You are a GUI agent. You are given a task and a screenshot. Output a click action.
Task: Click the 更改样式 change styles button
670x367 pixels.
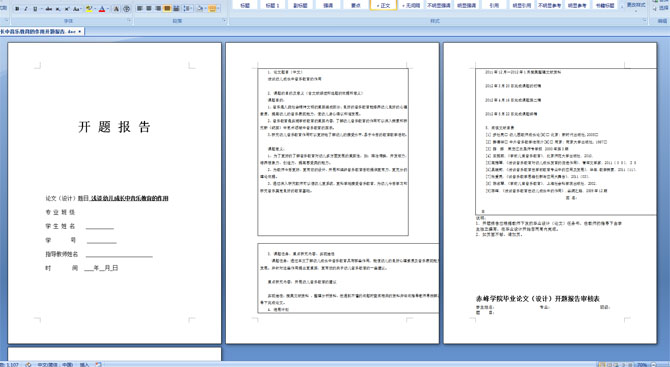pos(635,5)
